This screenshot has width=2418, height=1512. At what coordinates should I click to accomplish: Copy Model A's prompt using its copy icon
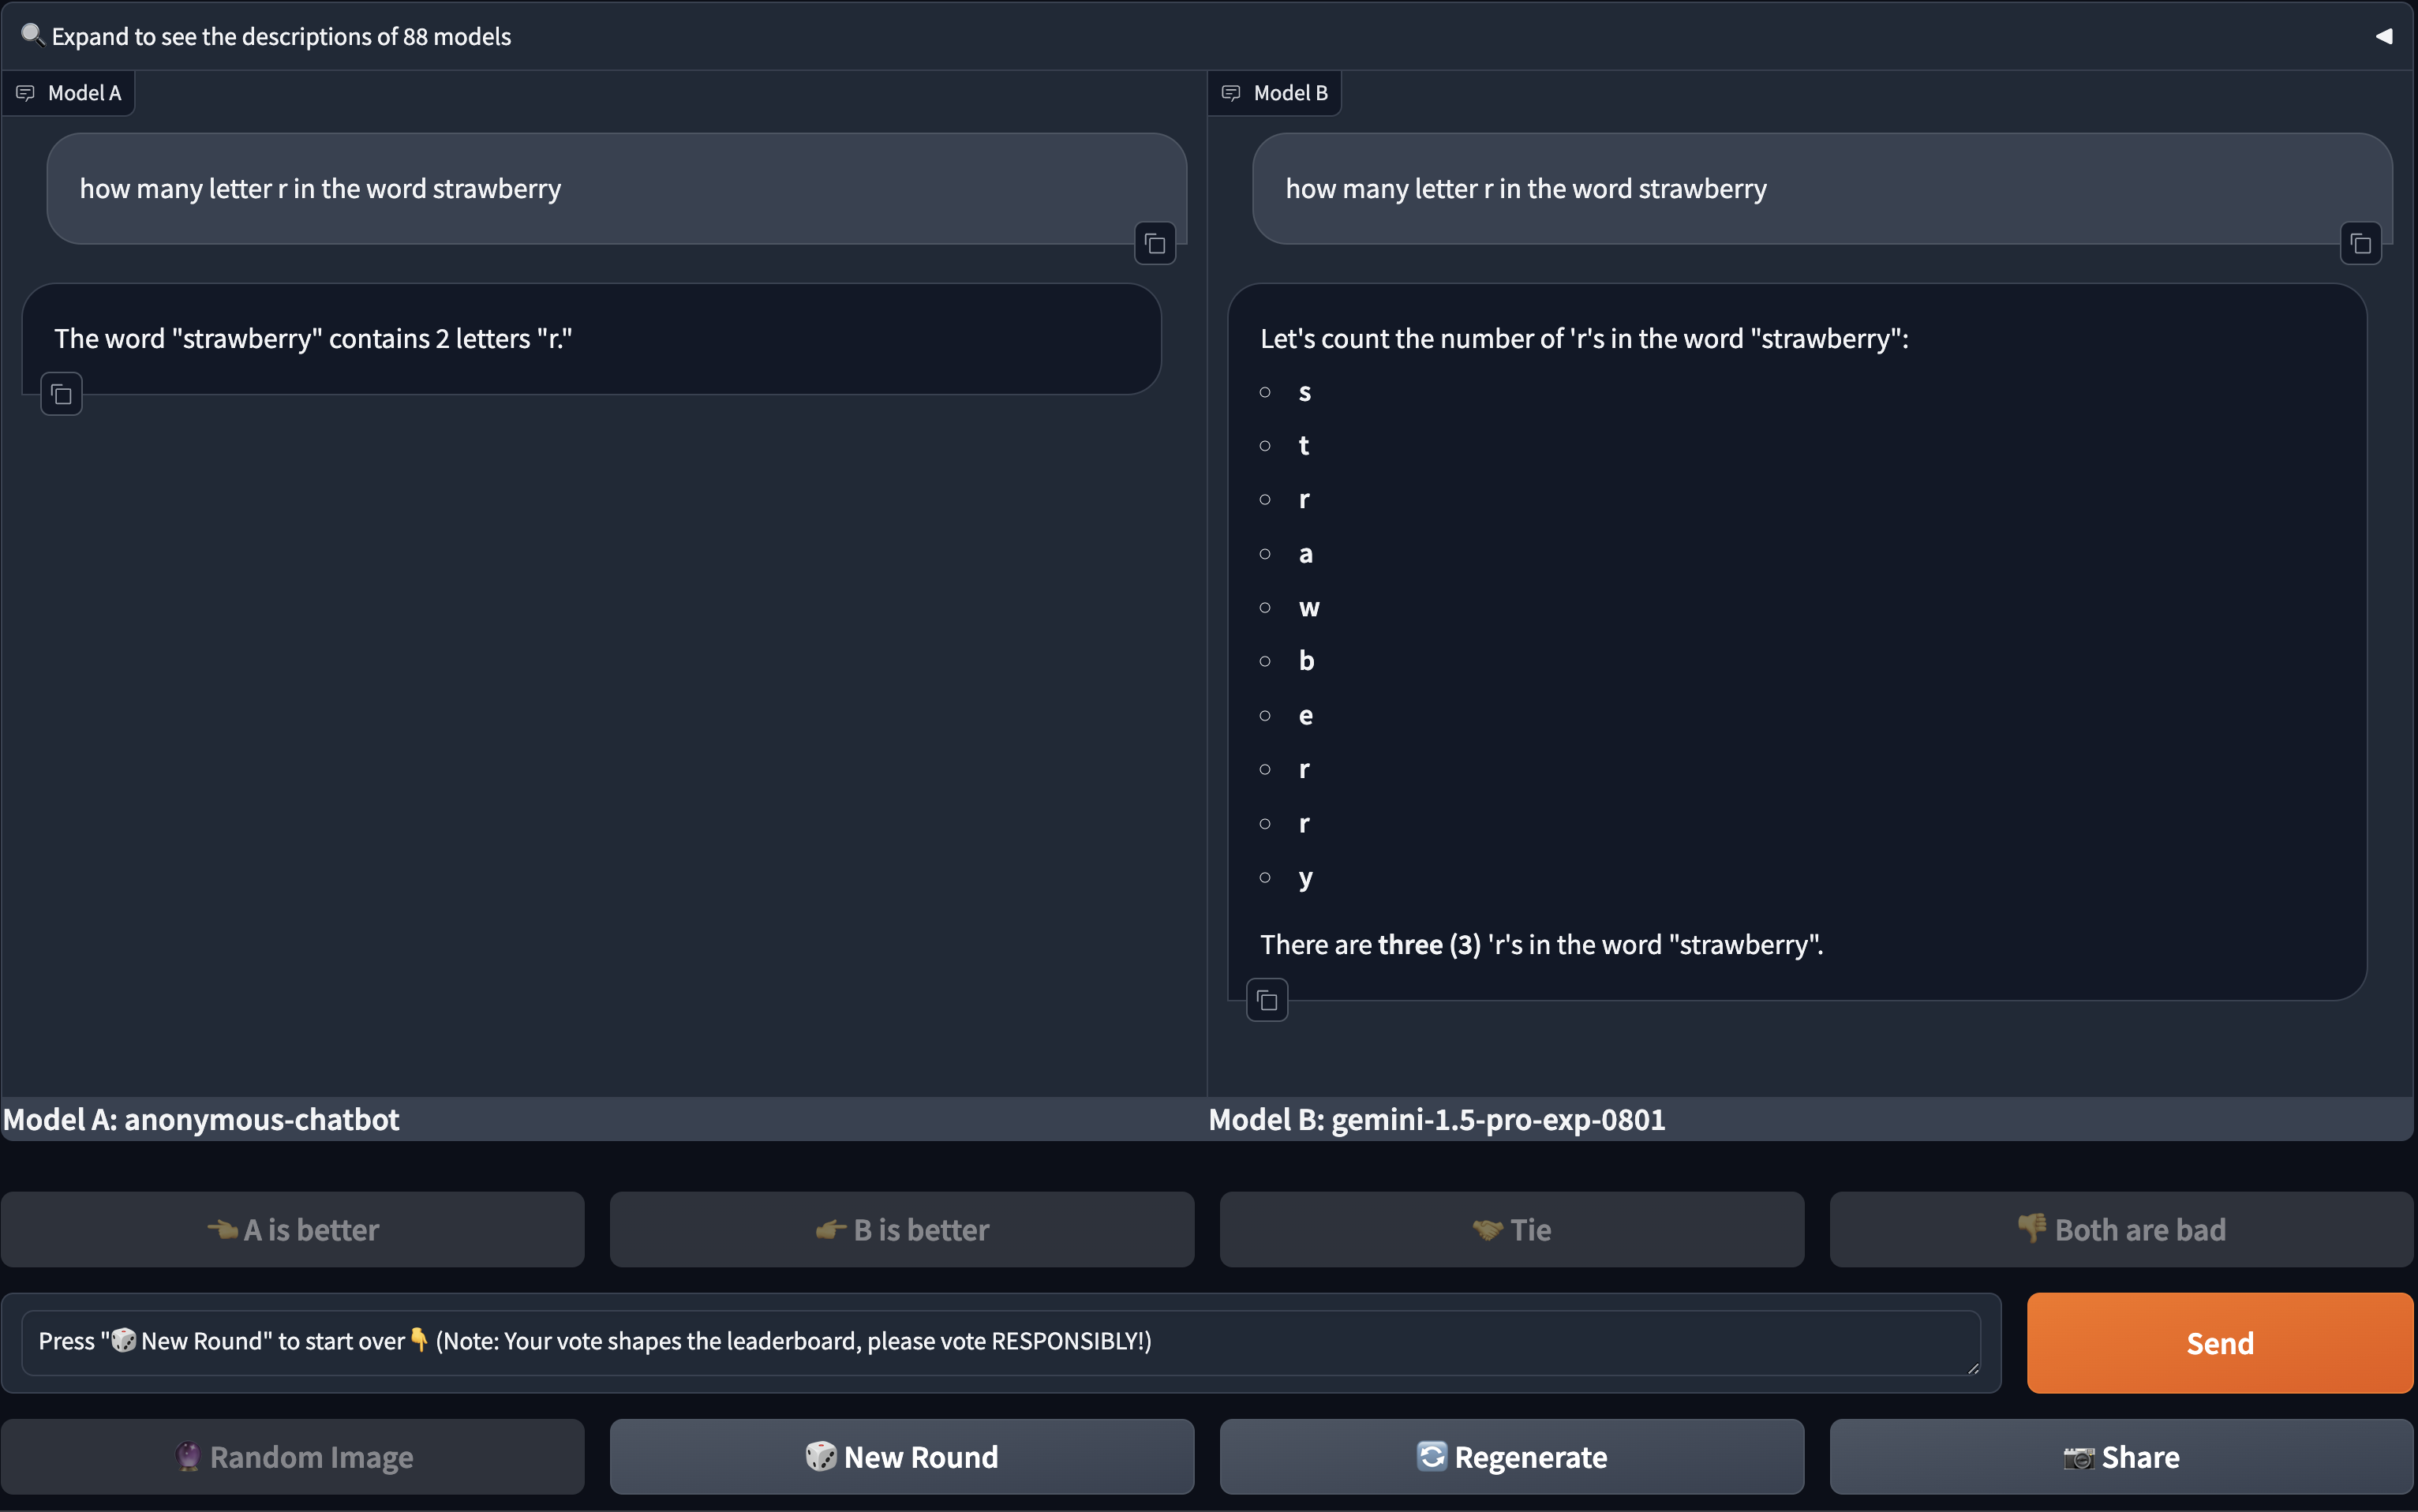(x=1154, y=243)
